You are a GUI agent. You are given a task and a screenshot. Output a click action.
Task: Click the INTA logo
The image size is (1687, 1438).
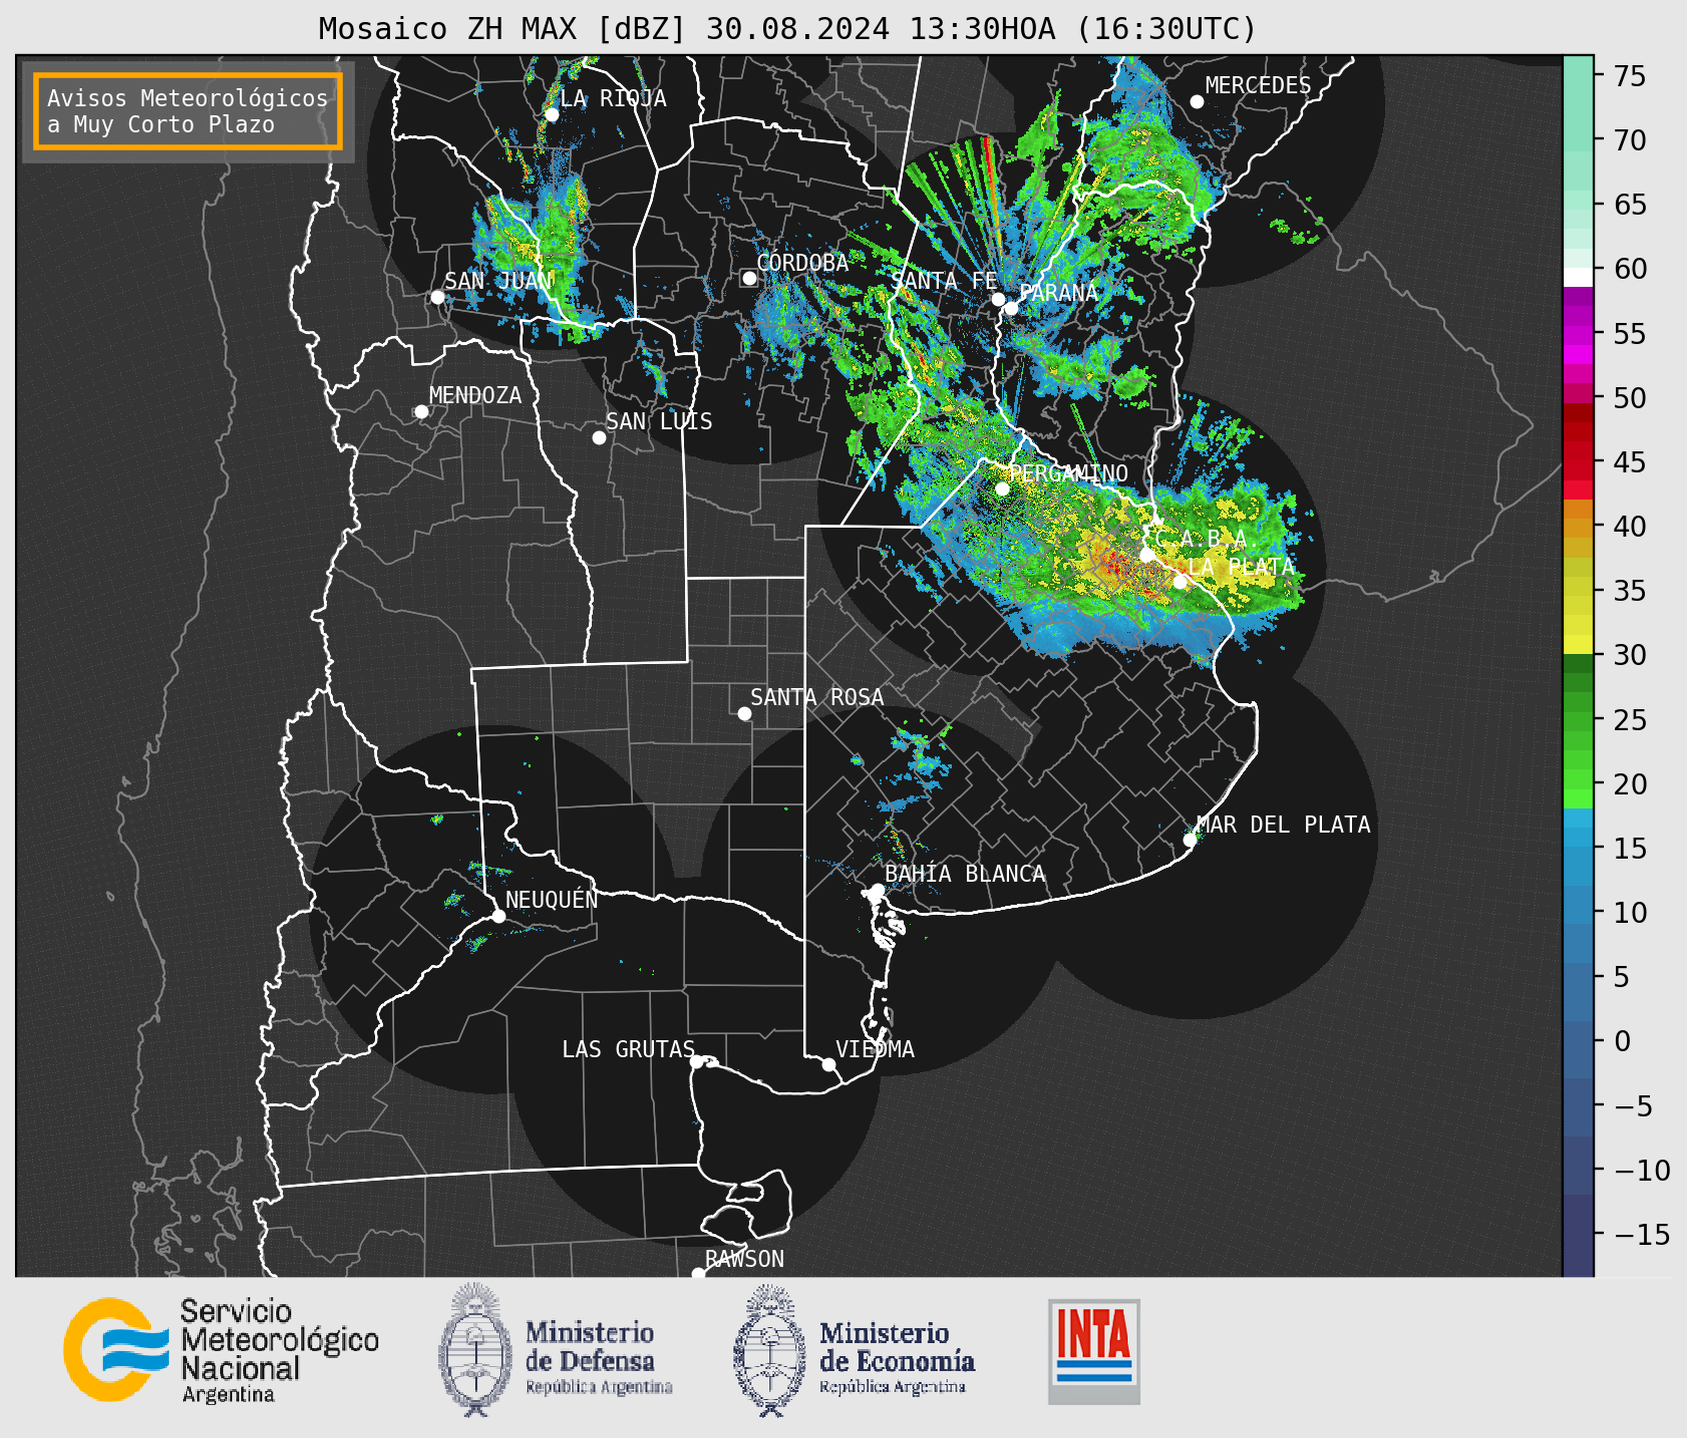click(x=1094, y=1351)
